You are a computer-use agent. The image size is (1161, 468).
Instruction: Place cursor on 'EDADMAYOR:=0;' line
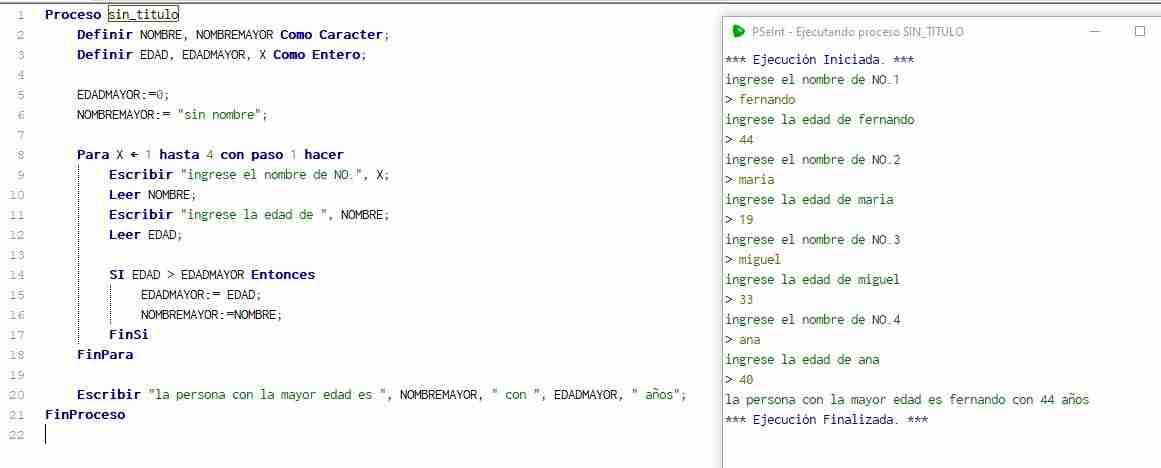124,95
